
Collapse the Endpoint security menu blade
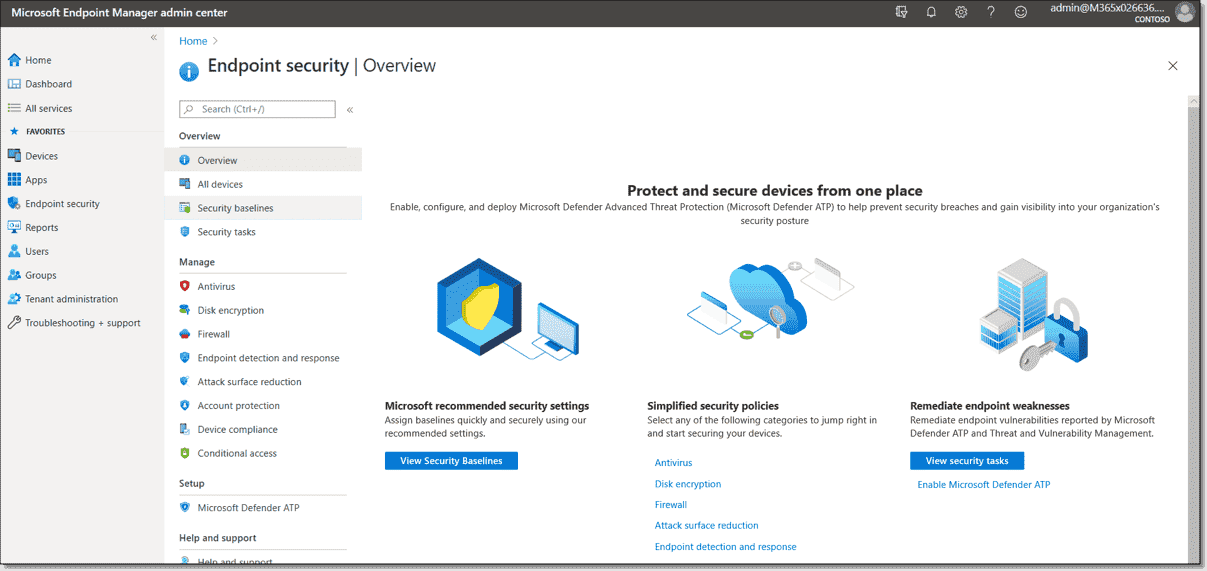pos(350,110)
